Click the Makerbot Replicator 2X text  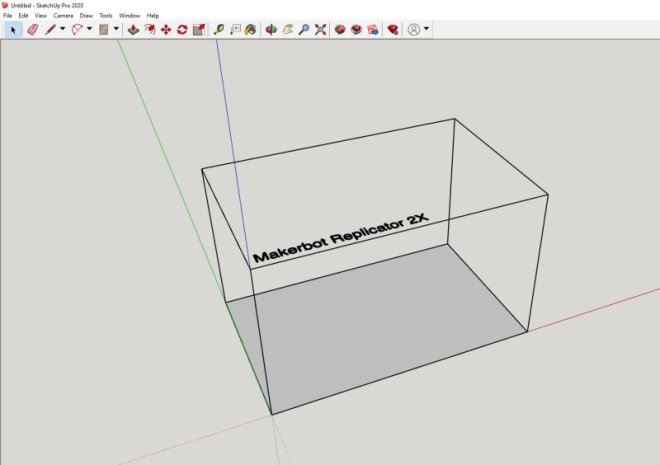340,238
